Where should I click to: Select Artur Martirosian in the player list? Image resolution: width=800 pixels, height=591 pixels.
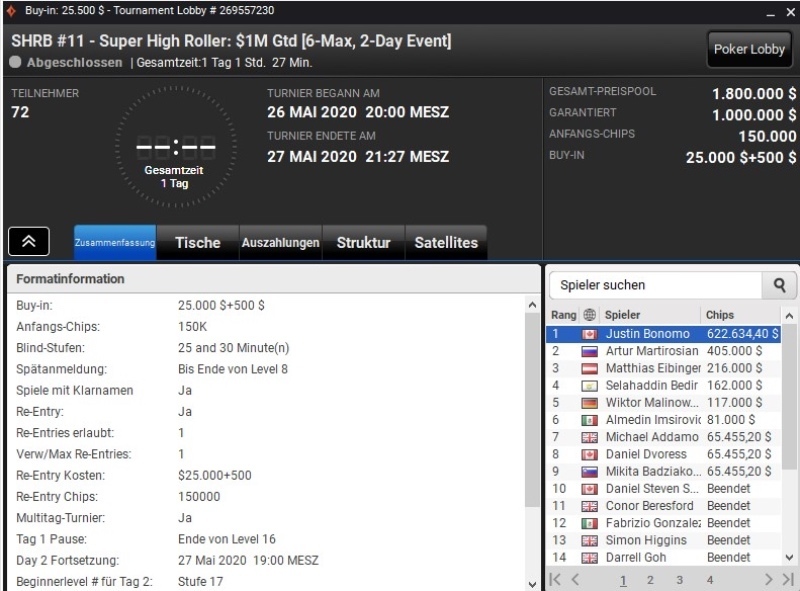click(x=650, y=352)
